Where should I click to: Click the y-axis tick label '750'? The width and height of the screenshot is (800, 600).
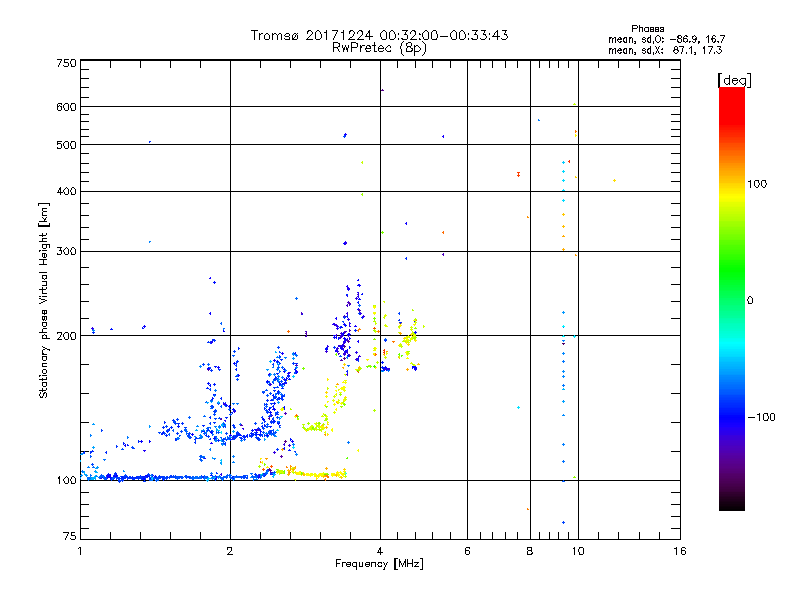coord(67,63)
